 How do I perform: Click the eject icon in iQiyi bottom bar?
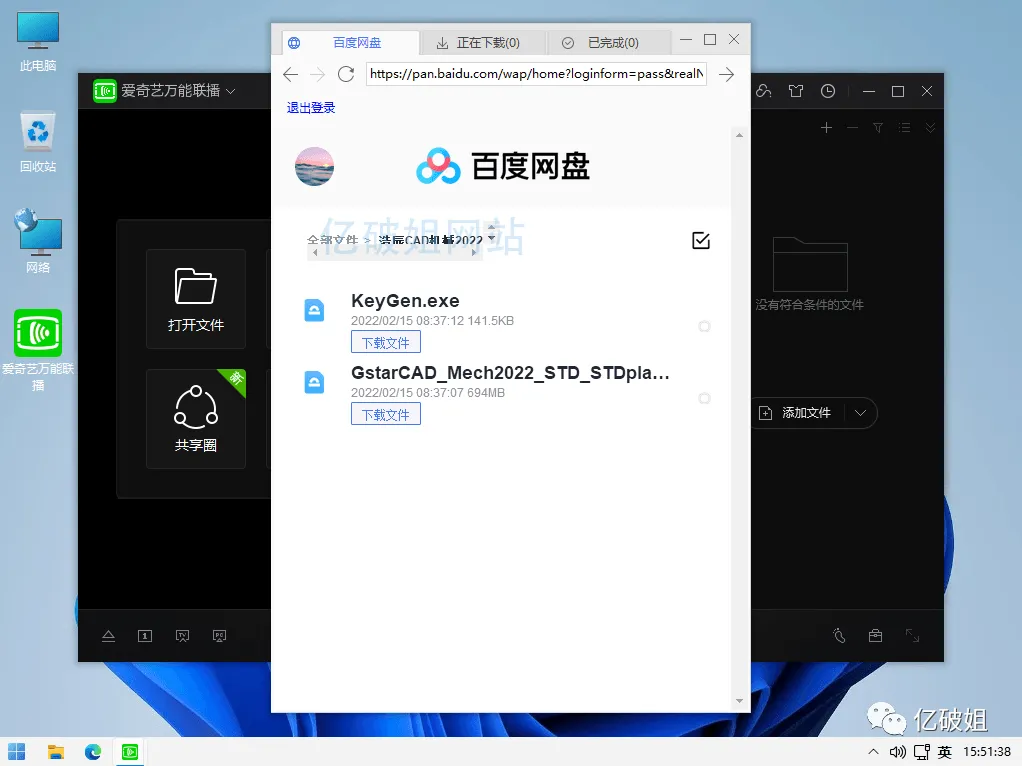tap(108, 636)
